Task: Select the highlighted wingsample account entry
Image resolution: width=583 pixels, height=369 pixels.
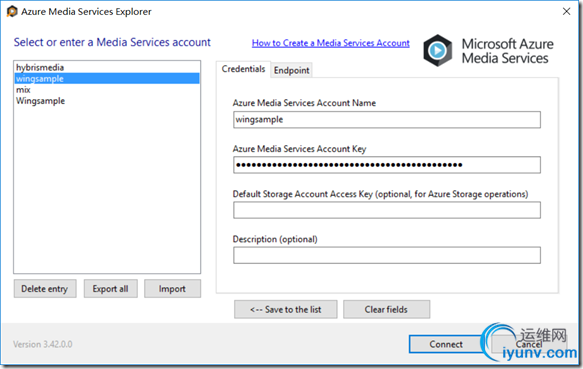Action: pos(107,78)
